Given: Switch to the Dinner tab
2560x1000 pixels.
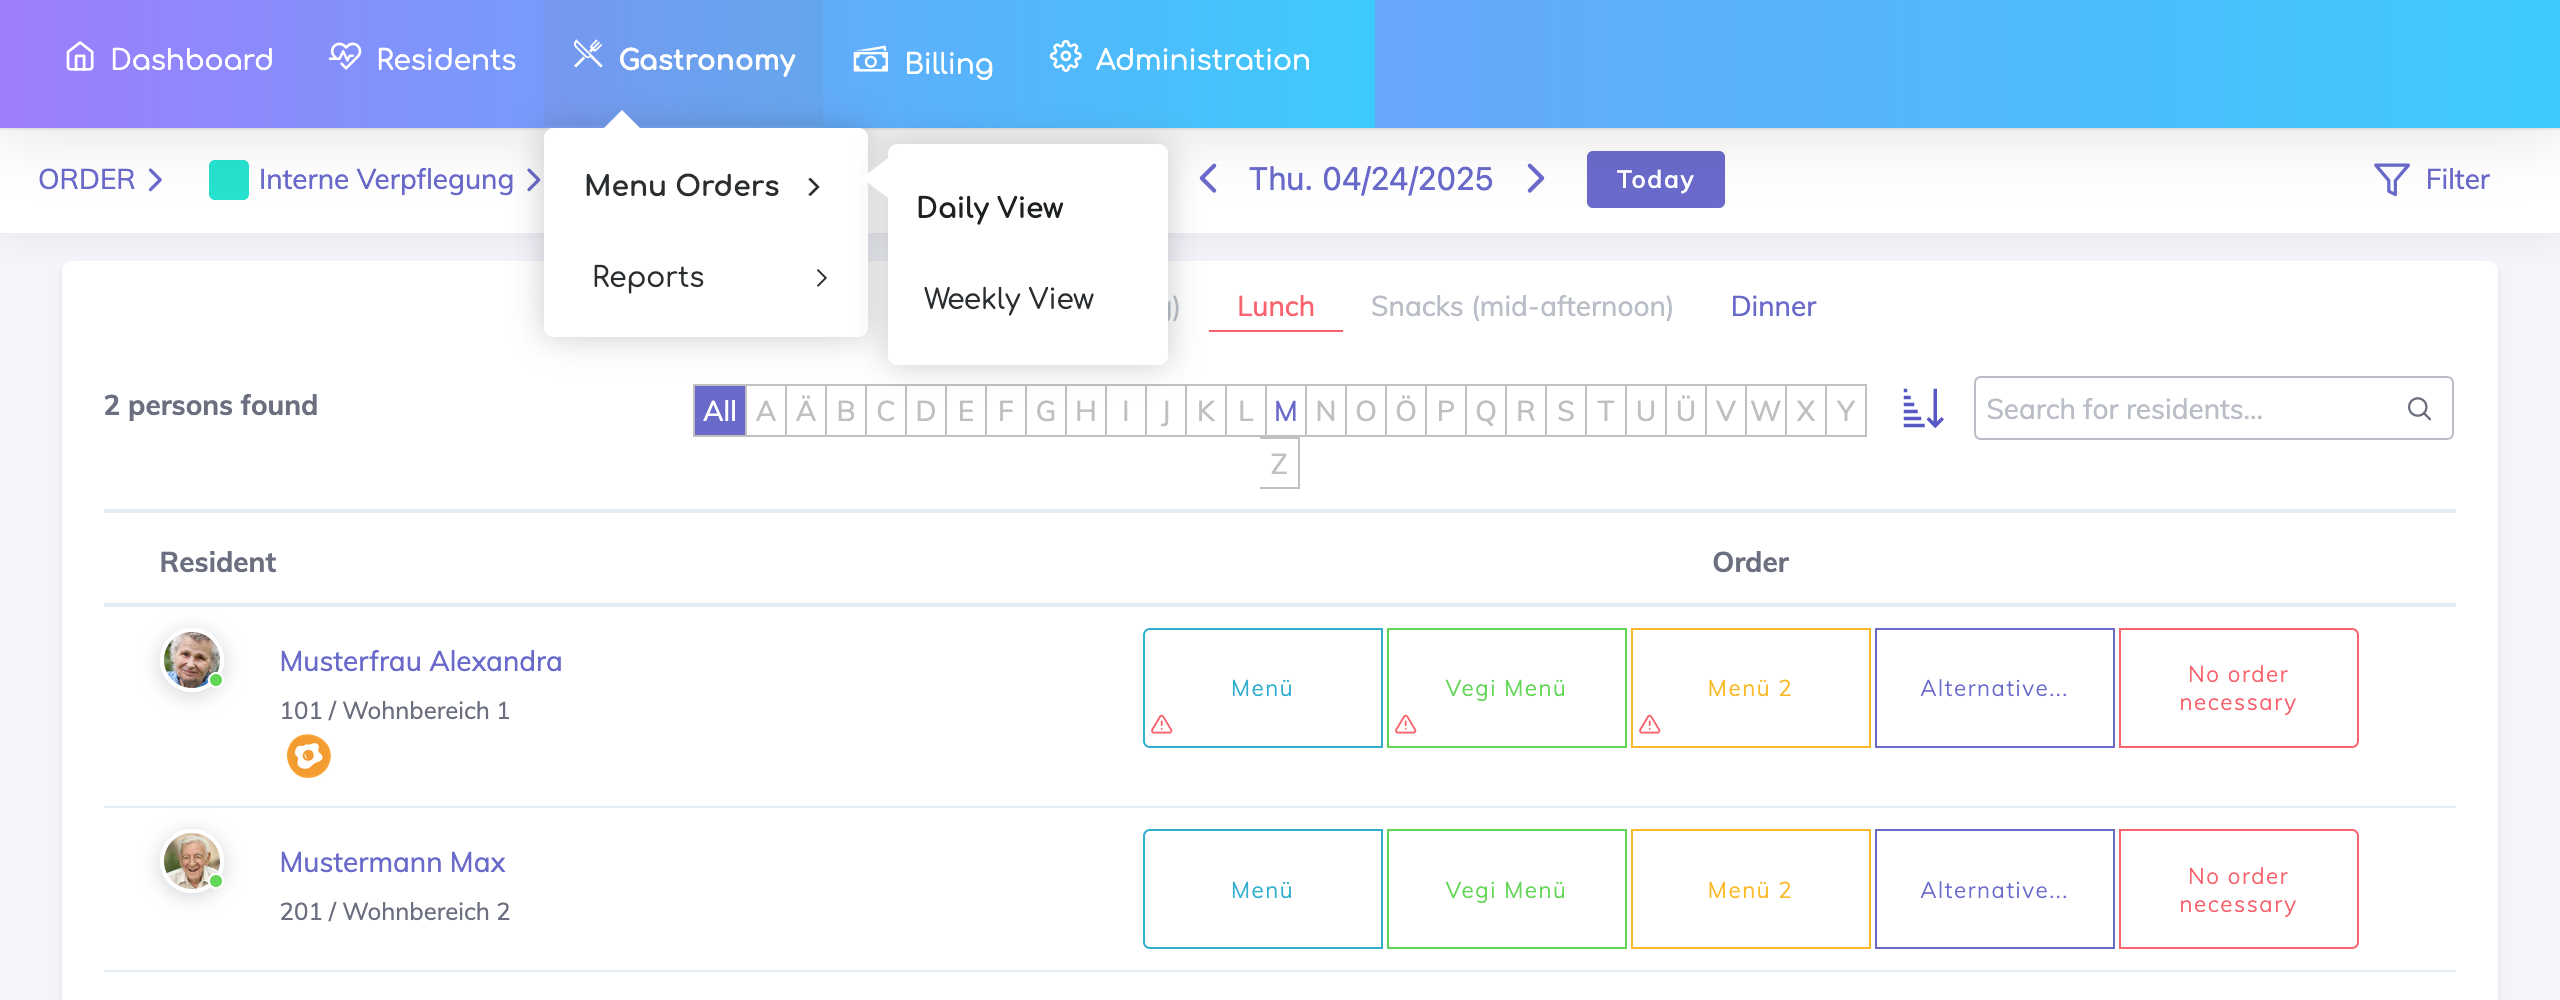Looking at the screenshot, I should (1773, 306).
